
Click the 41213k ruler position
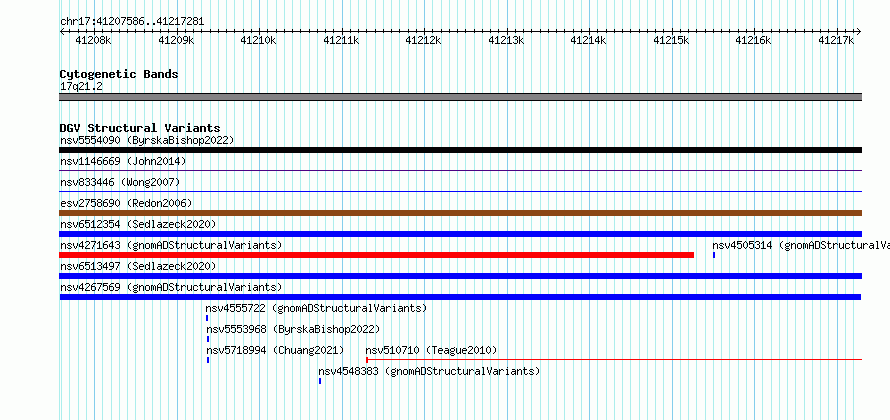[506, 40]
